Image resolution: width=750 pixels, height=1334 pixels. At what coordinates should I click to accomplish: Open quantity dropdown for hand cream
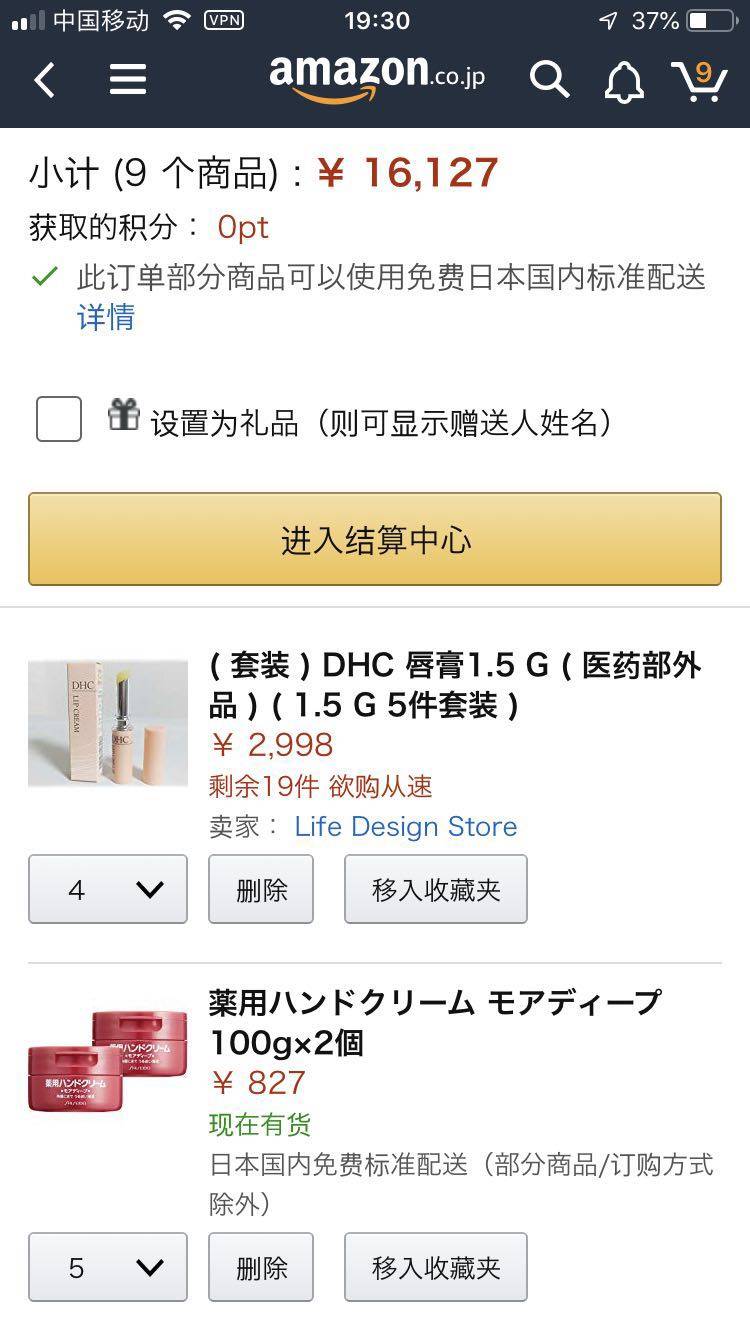pyautogui.click(x=108, y=1267)
